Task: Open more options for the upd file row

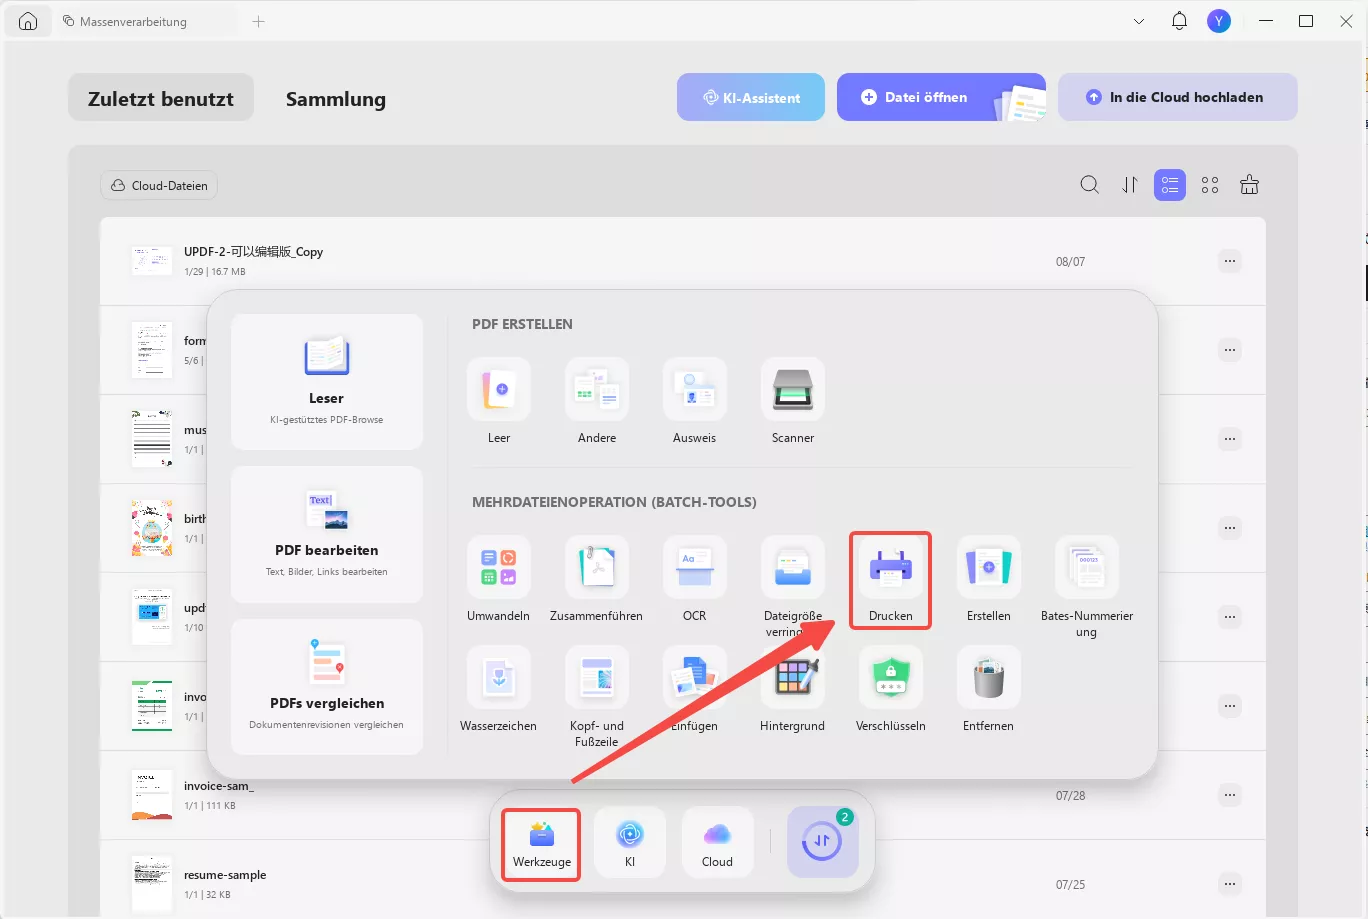Action: tap(1230, 617)
